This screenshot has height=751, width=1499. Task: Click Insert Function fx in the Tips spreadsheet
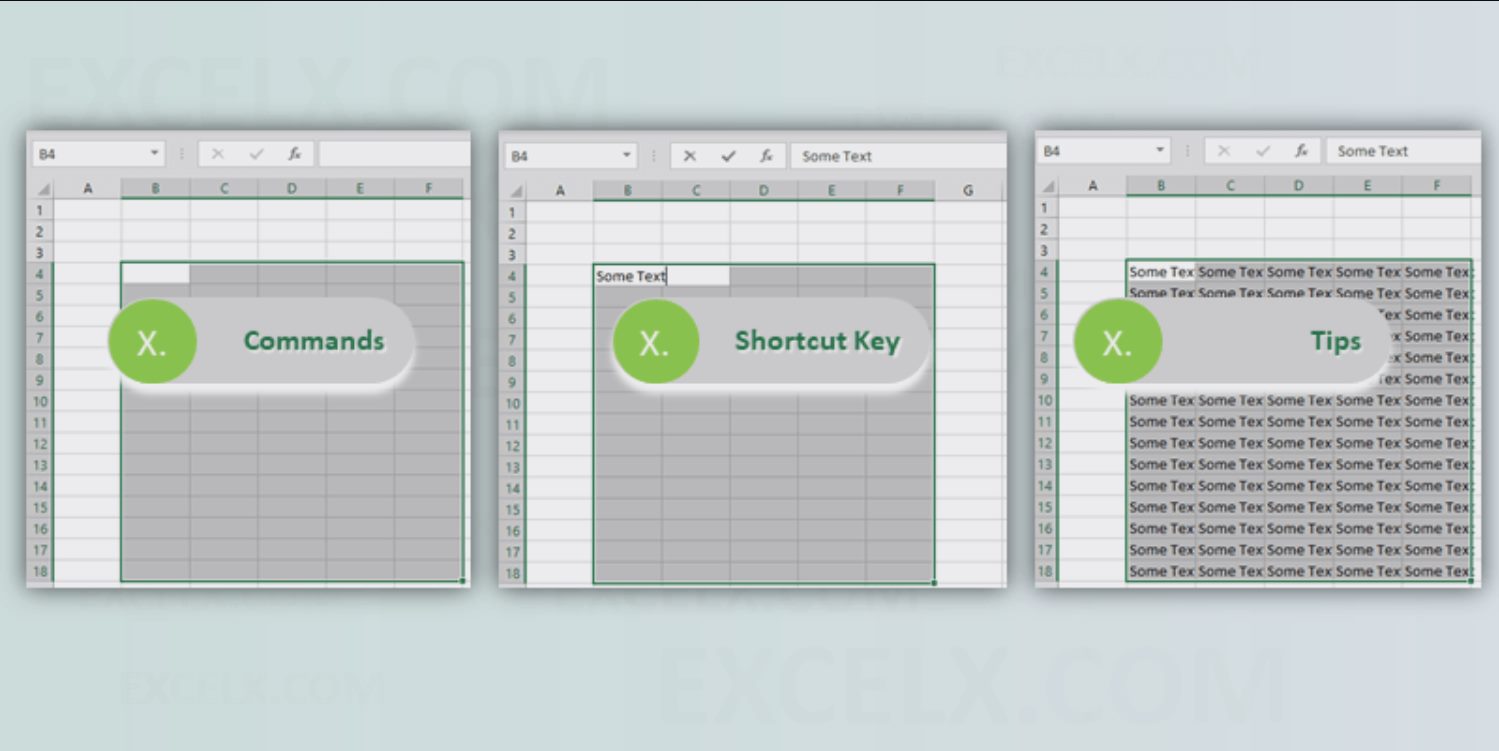point(1301,151)
